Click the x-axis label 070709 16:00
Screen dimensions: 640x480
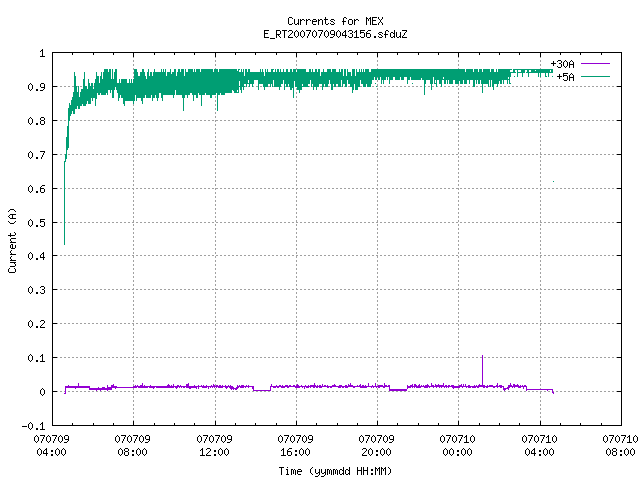coord(296,446)
